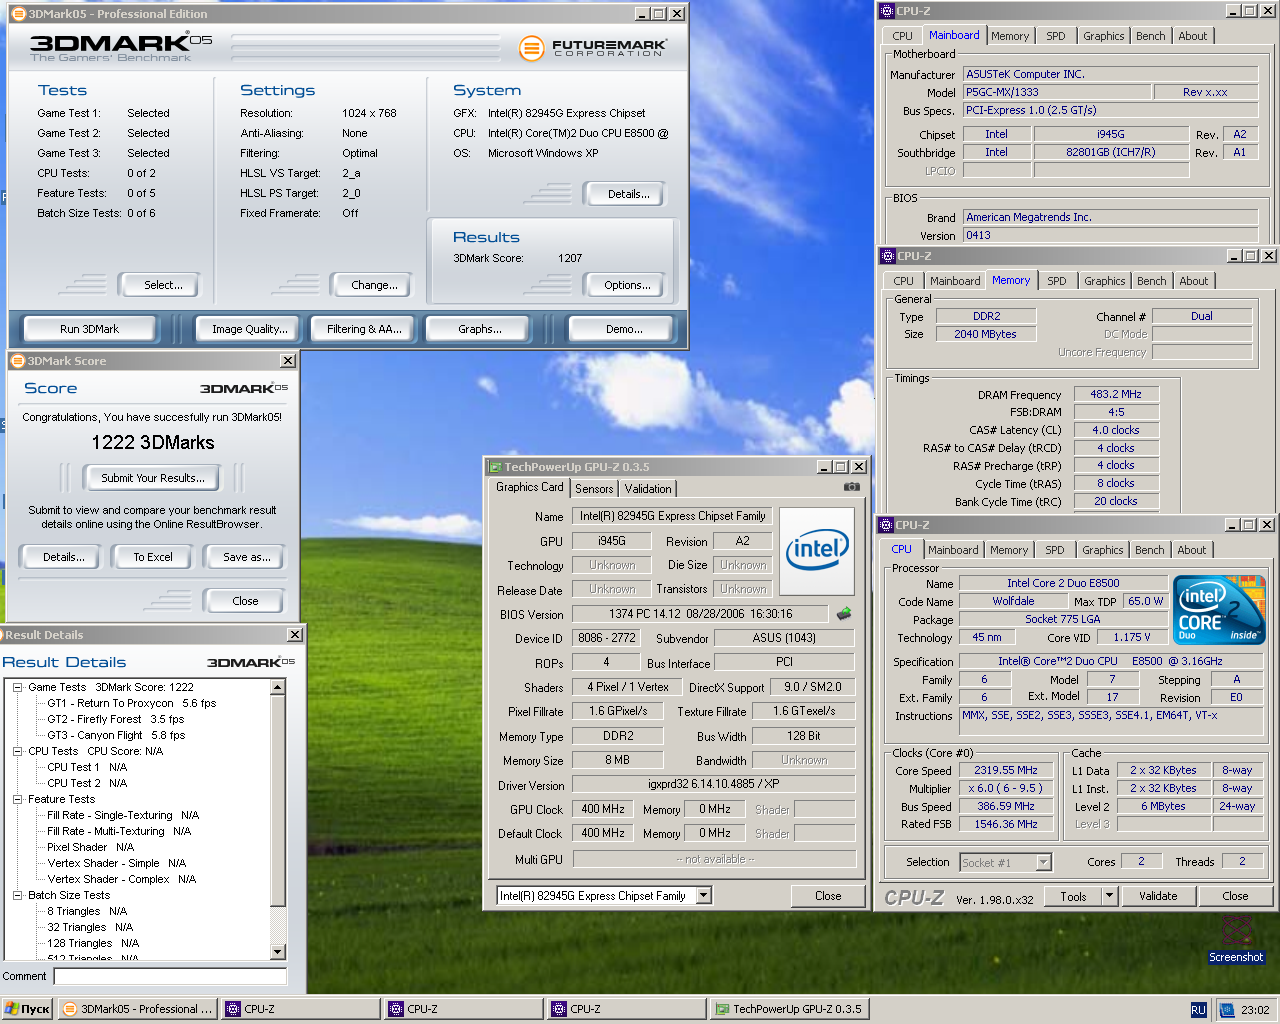Open the Mainboard tab in the bottom CPU-Z window
This screenshot has height=1024, width=1280.
tap(953, 550)
